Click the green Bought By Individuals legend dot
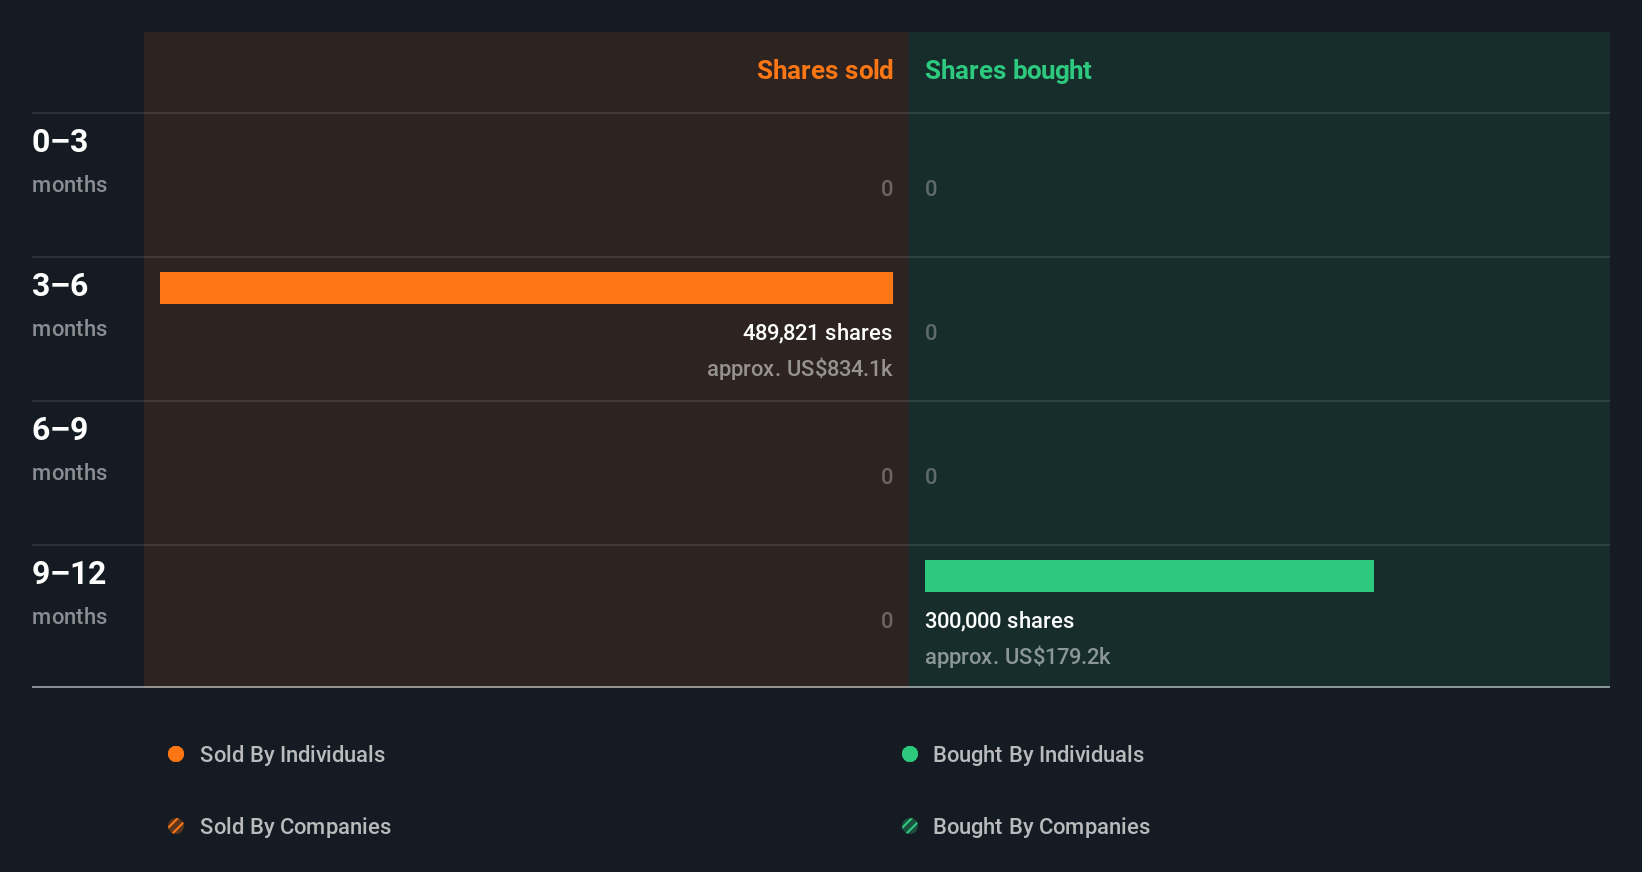The image size is (1642, 872). 910,754
